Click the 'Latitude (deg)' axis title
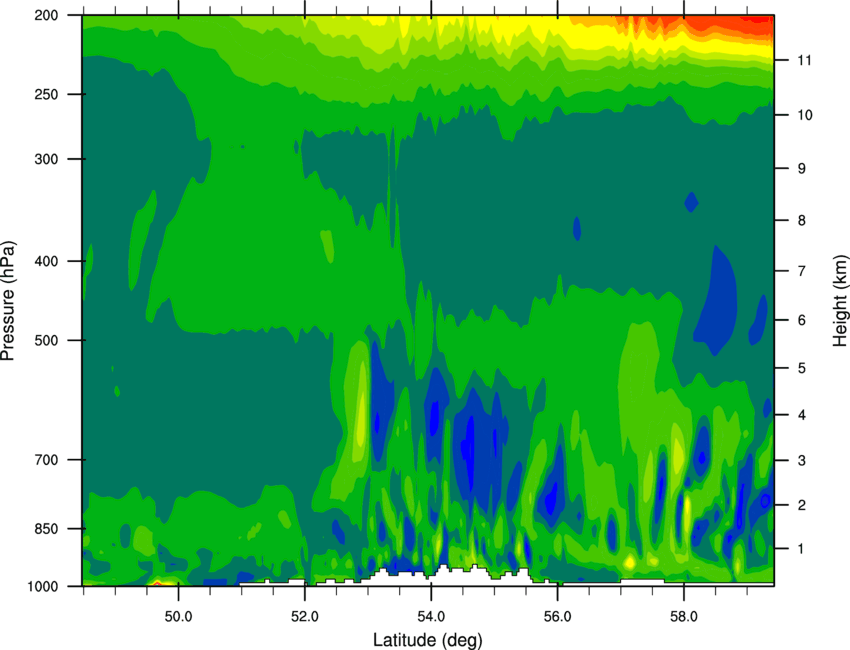The width and height of the screenshot is (850, 650). 428,640
